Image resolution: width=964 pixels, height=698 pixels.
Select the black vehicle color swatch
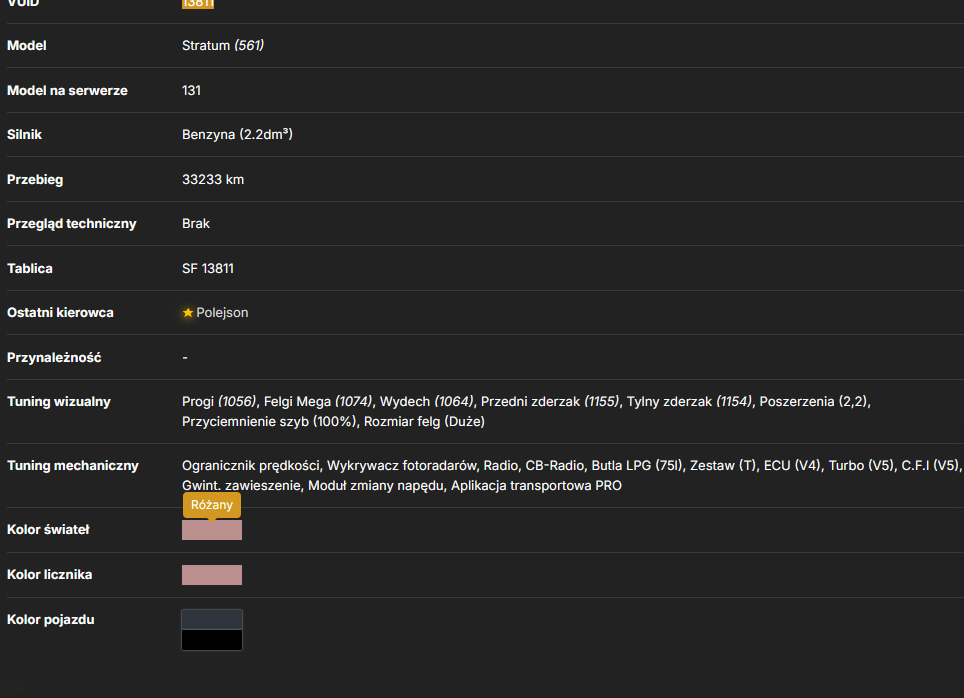pos(212,640)
